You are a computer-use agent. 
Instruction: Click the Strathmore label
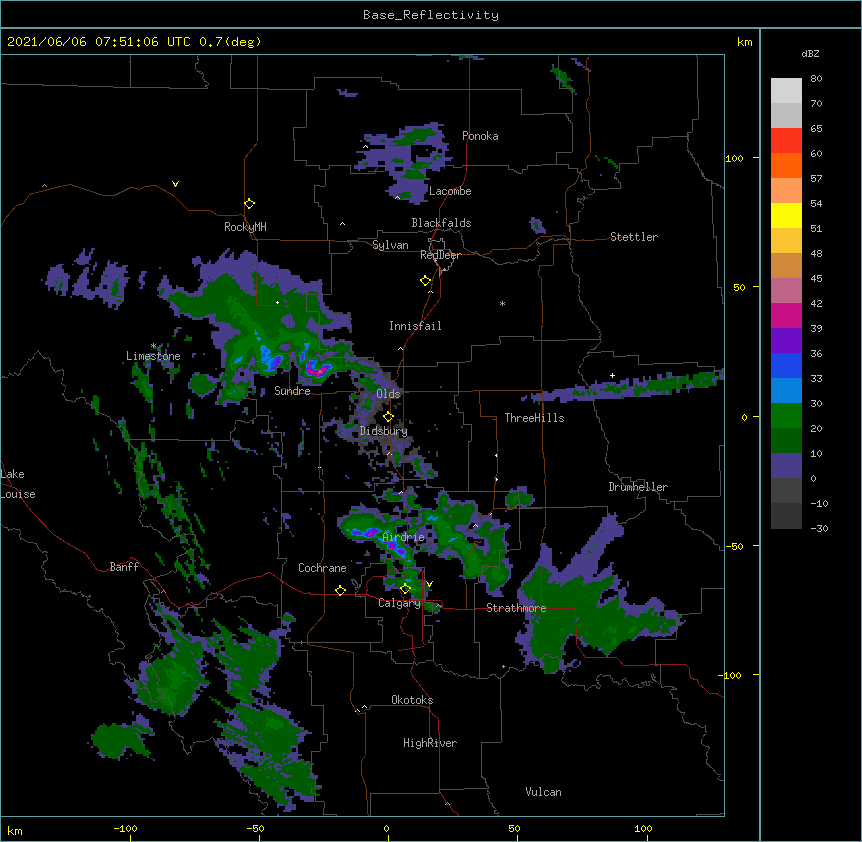tap(516, 608)
